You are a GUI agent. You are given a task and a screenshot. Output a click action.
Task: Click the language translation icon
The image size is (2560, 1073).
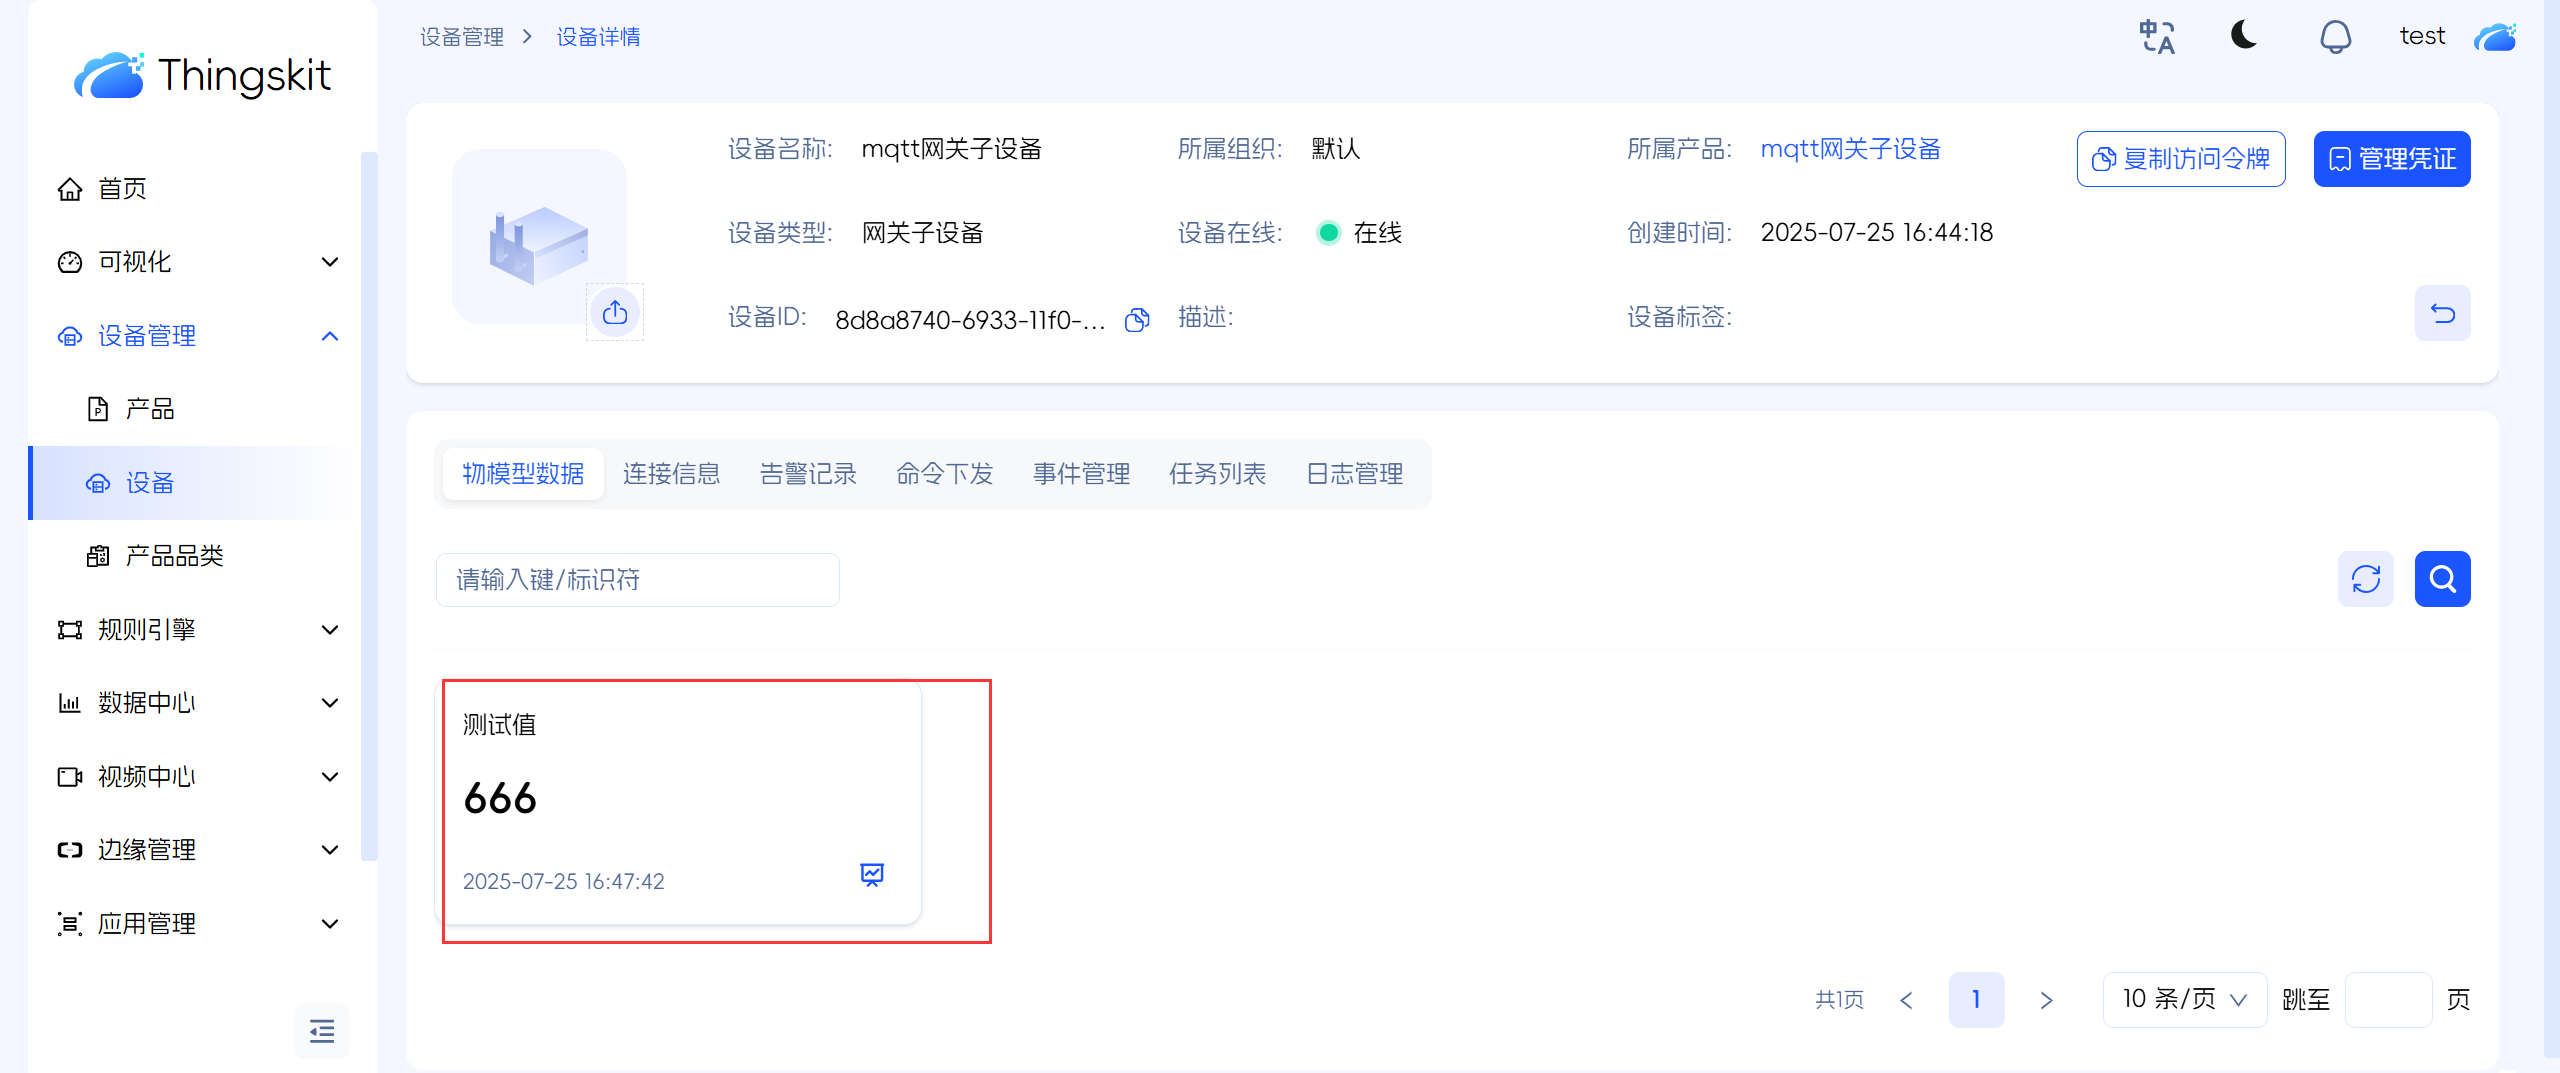tap(2157, 37)
